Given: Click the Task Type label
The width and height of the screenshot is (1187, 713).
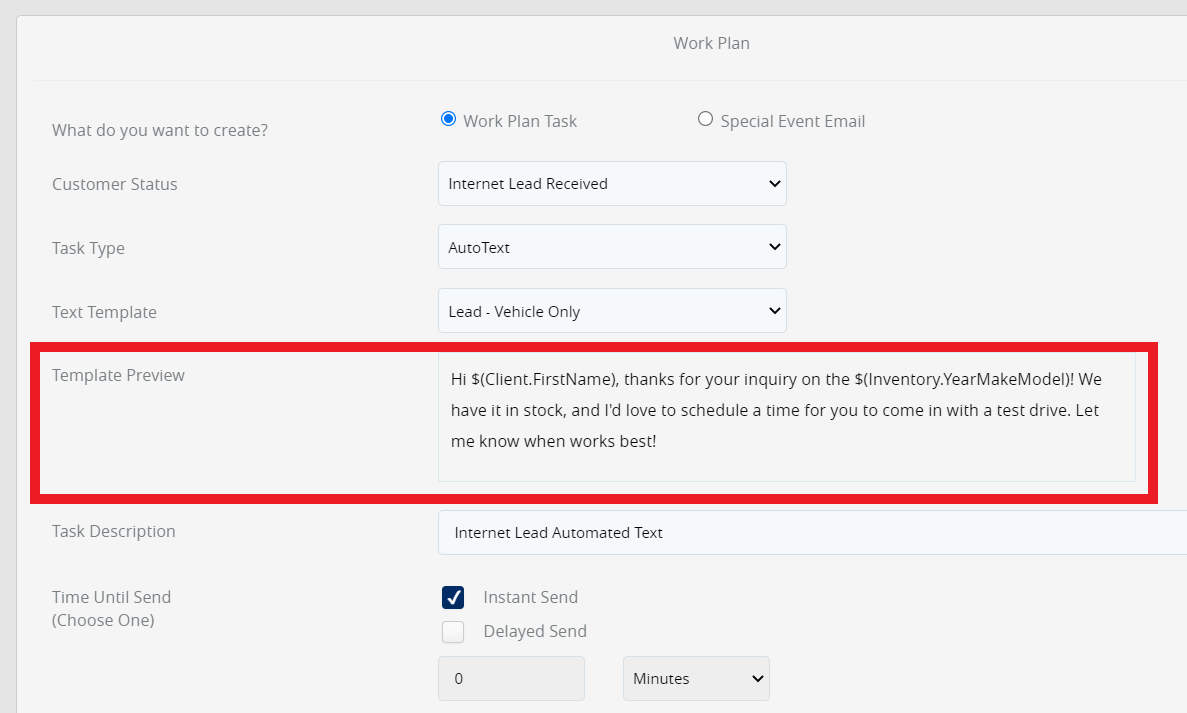Looking at the screenshot, I should point(88,248).
